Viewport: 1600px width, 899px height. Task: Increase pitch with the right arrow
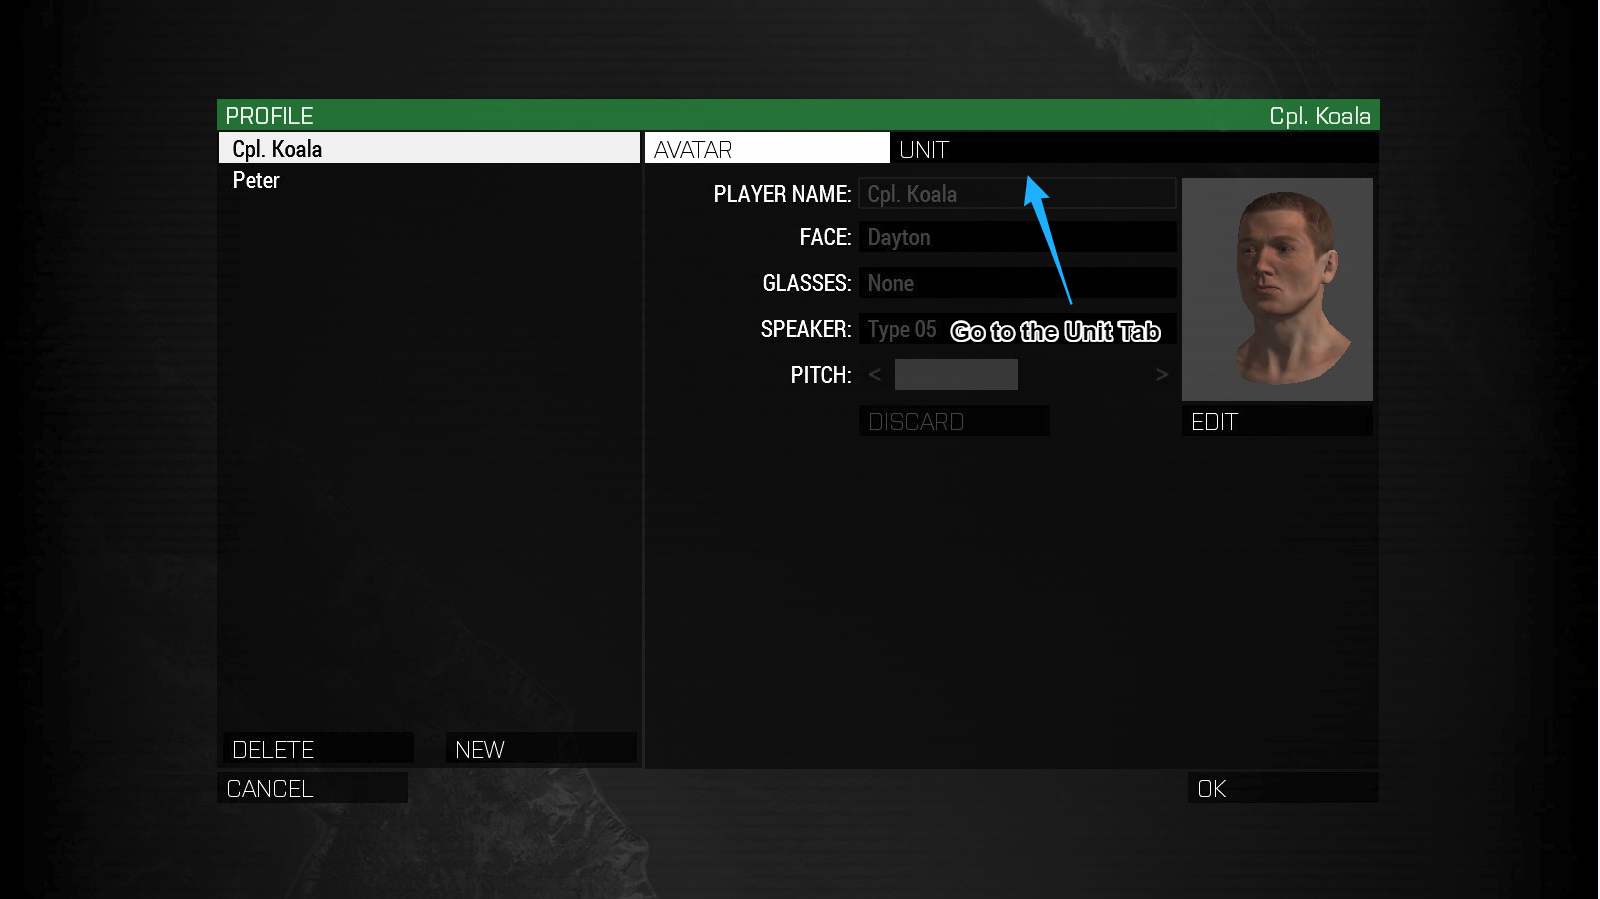point(1161,375)
